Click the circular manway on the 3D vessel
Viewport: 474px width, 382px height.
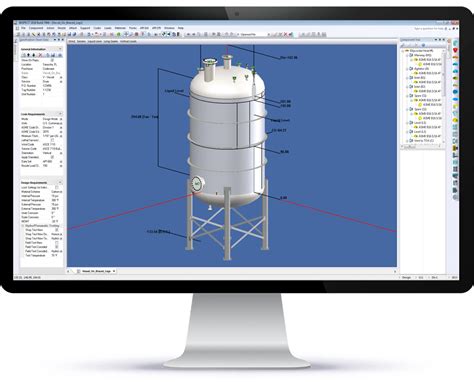197,183
